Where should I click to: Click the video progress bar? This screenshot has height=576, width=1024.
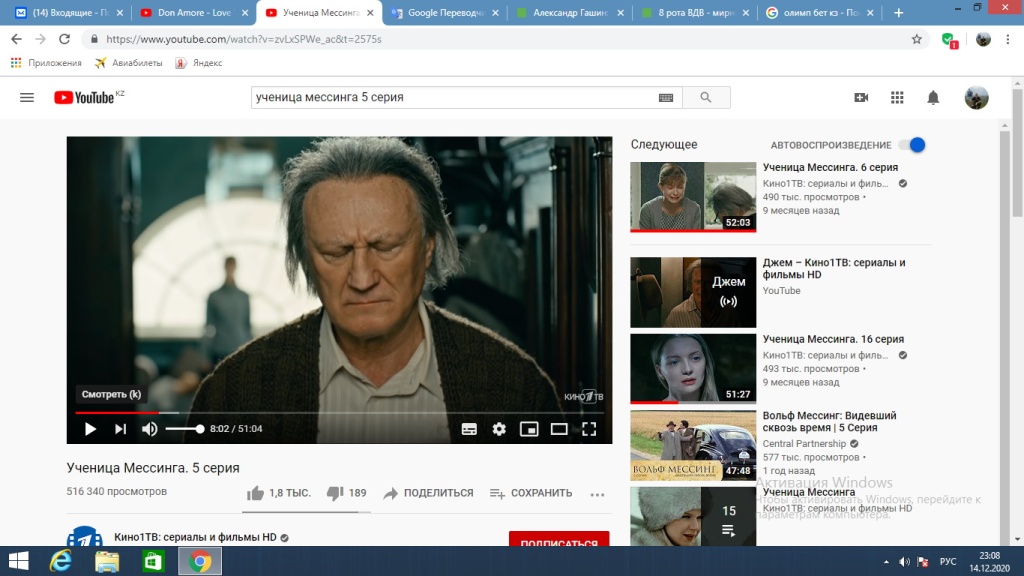(x=340, y=413)
